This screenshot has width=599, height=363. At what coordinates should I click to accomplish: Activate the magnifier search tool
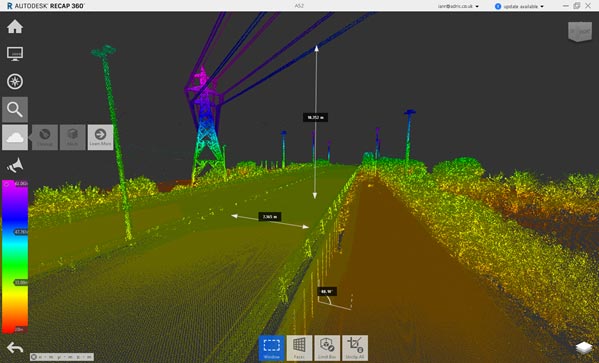15,110
